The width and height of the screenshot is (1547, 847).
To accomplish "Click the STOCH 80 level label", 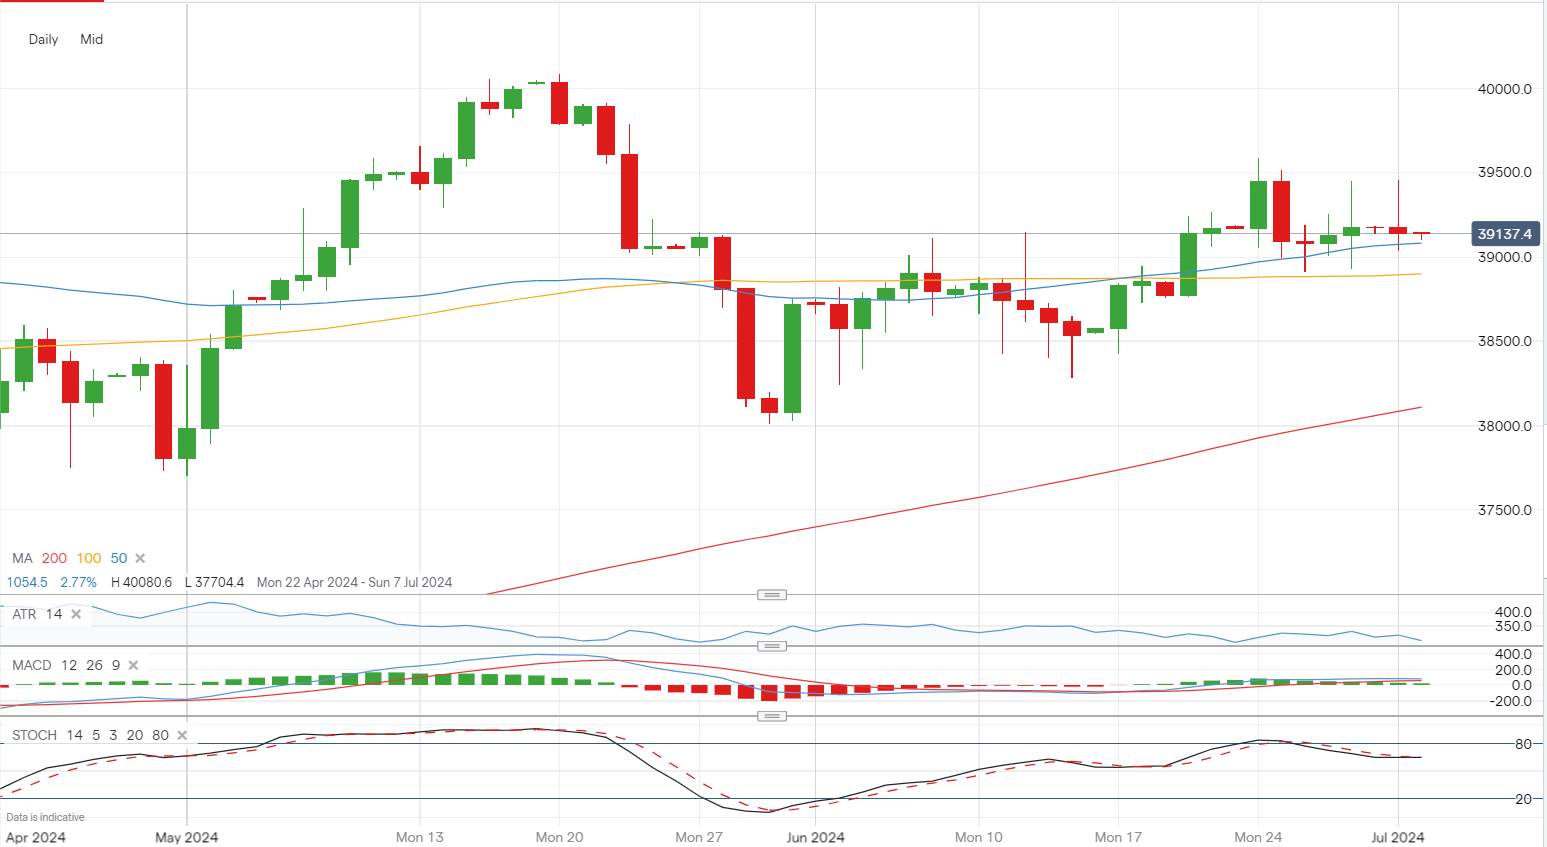I will click(x=1524, y=744).
